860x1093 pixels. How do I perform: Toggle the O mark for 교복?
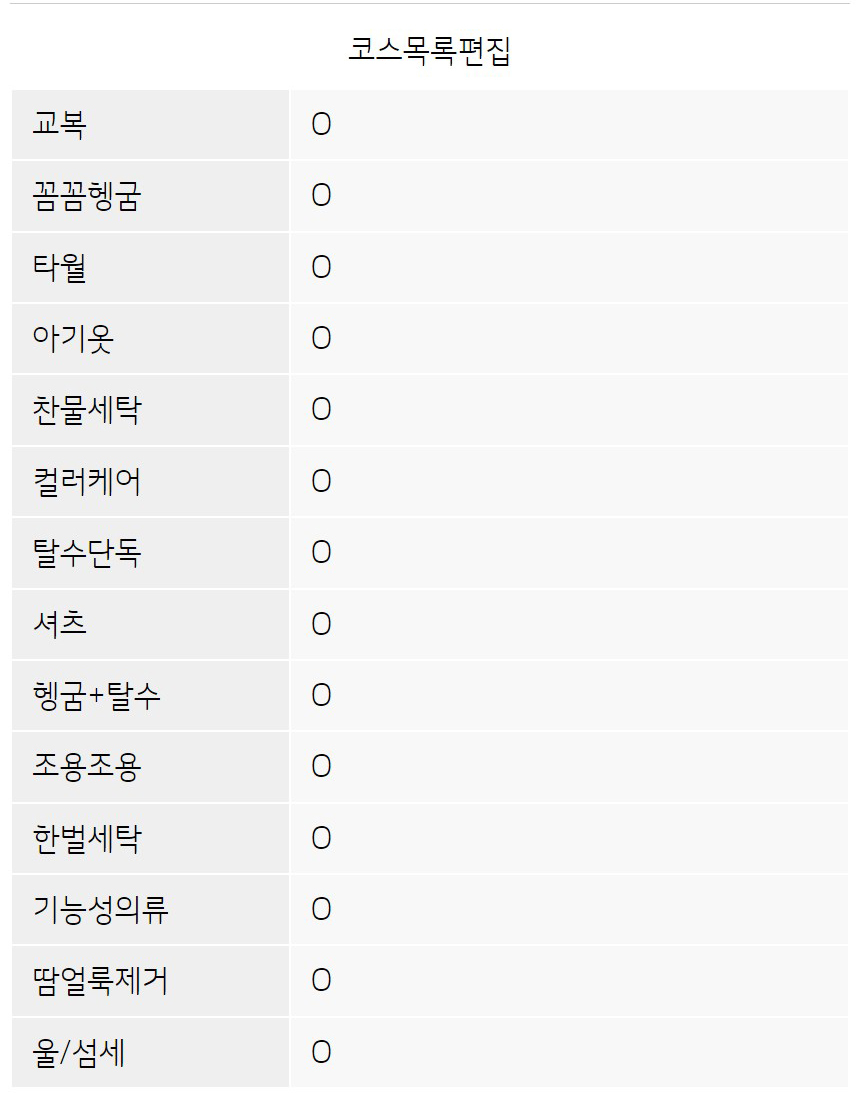321,124
